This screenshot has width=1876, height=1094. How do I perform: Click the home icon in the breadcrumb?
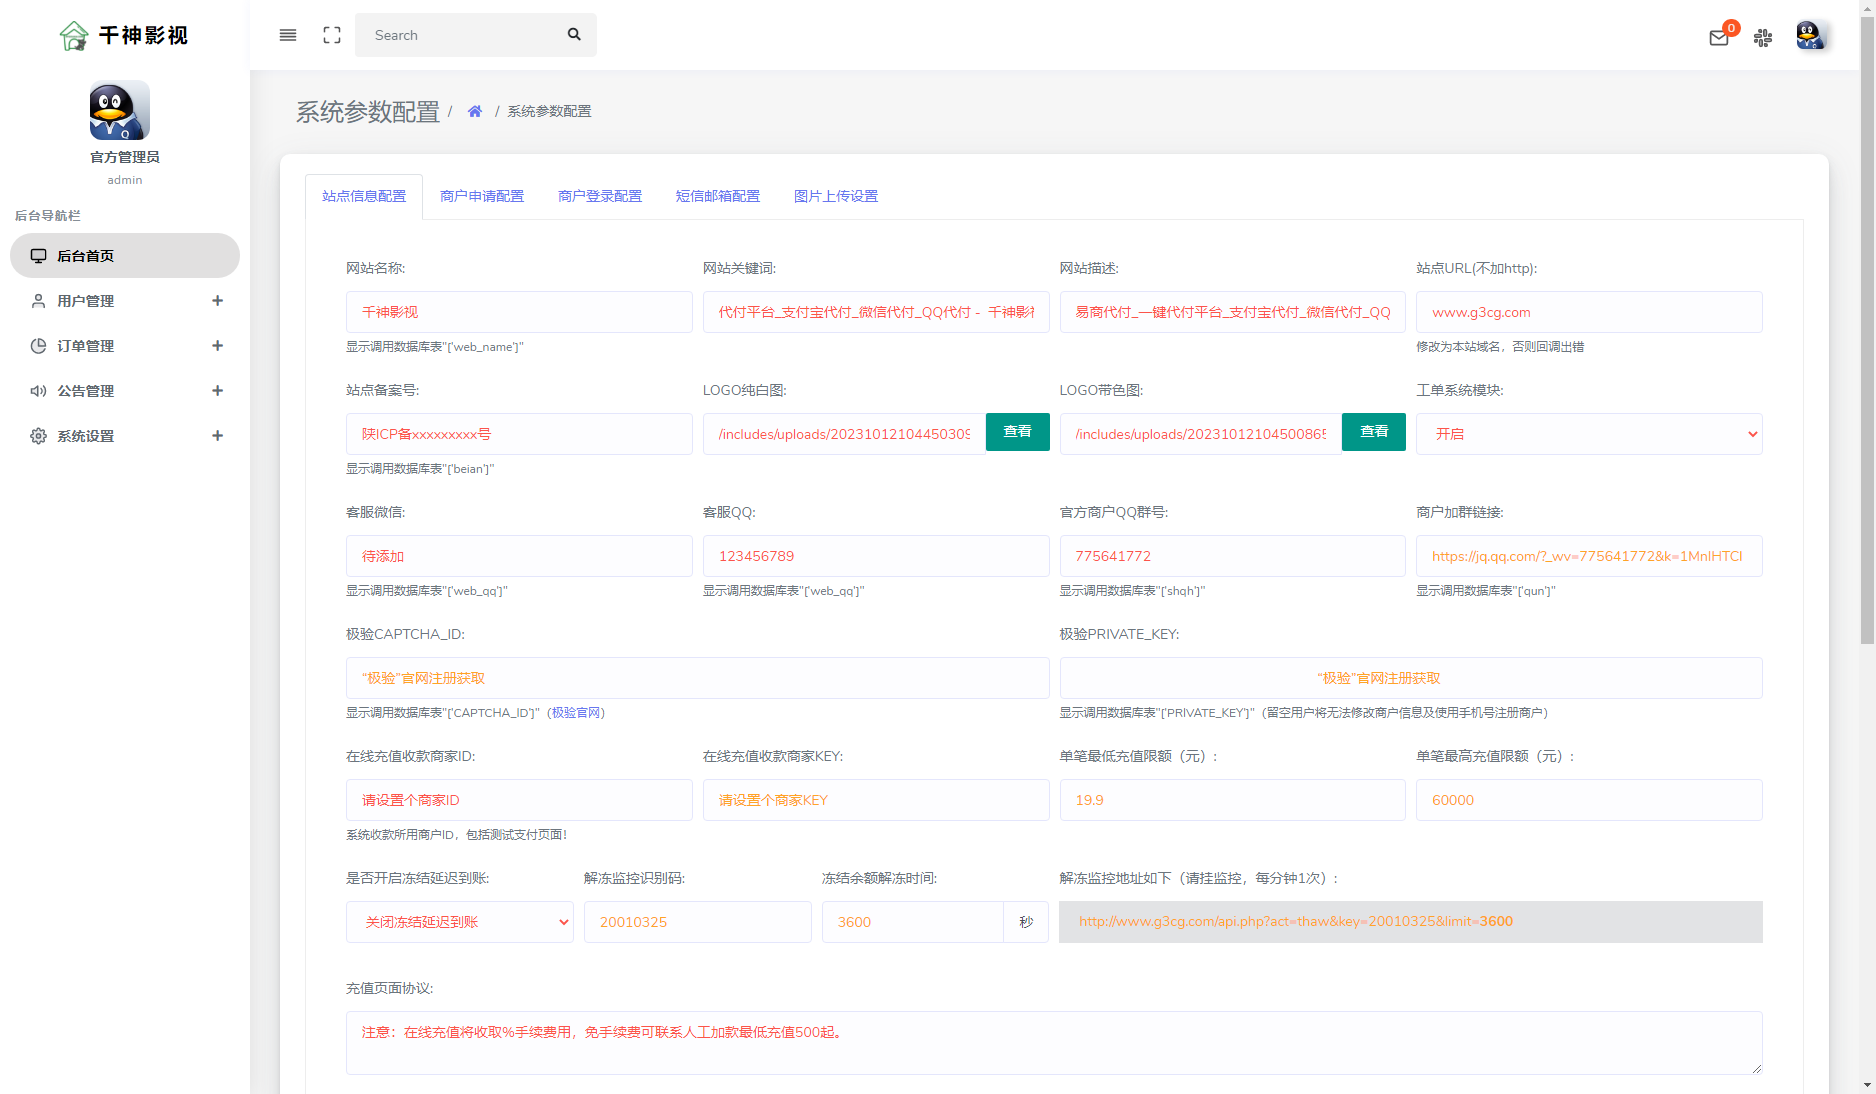click(x=475, y=110)
